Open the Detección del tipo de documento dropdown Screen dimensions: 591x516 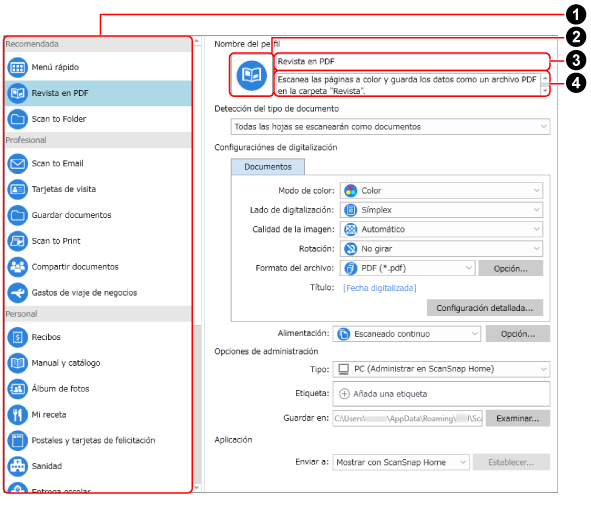[x=390, y=127]
